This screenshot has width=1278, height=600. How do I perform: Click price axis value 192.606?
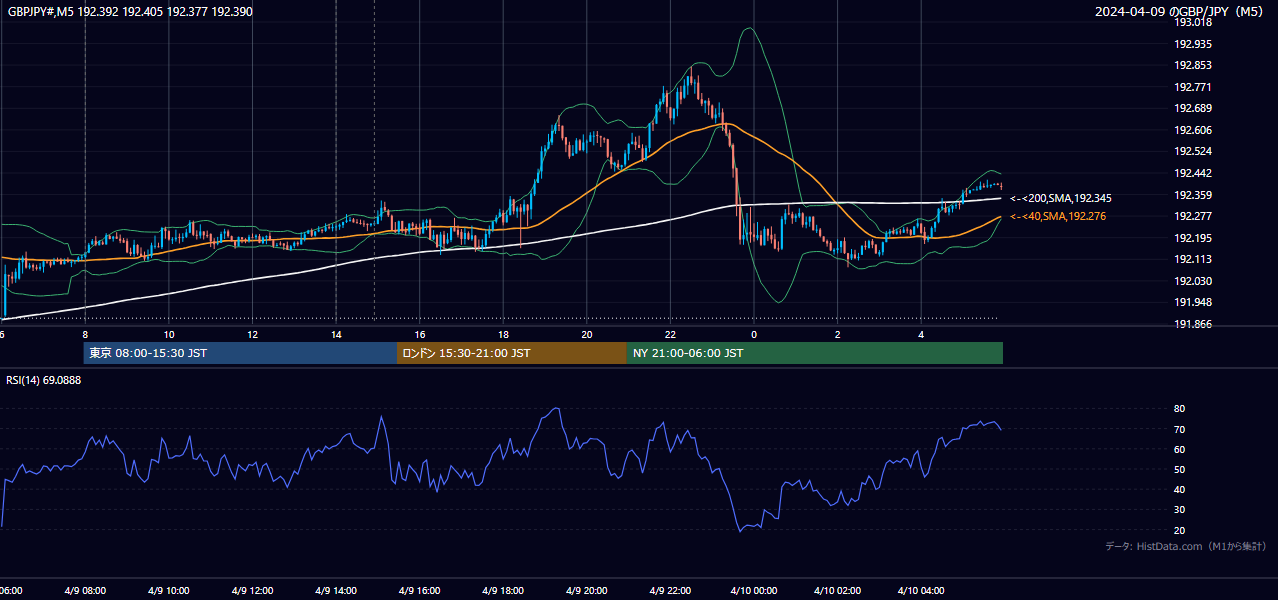[x=1192, y=130]
